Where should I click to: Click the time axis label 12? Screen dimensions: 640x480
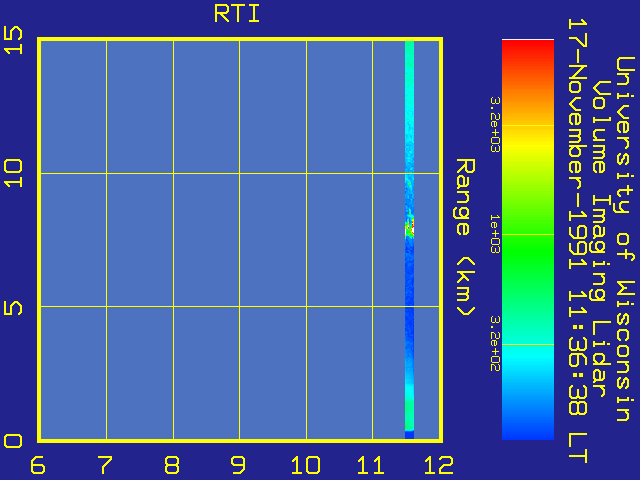pos(439,465)
